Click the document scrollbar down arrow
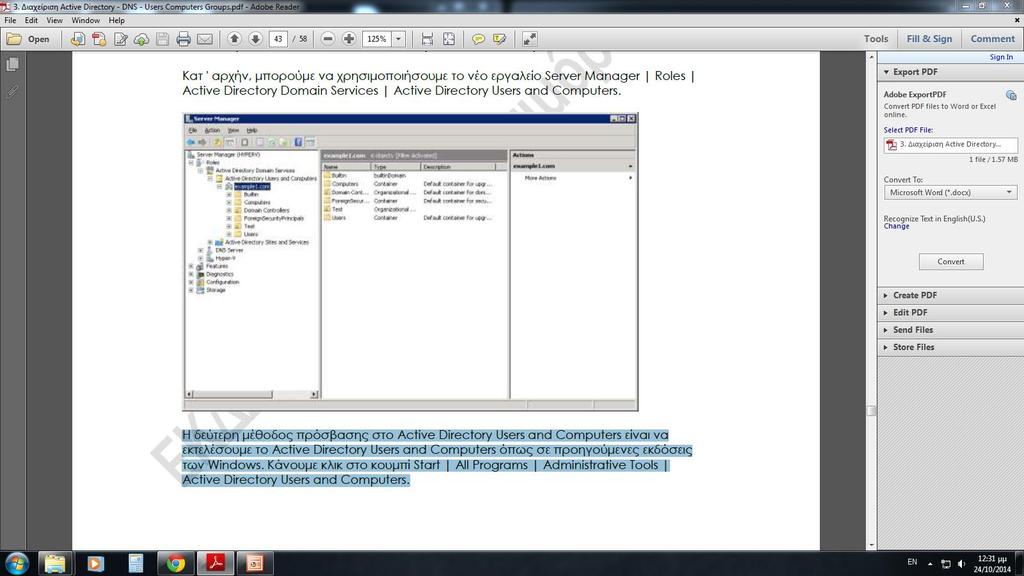The height and width of the screenshot is (576, 1024). click(x=871, y=545)
